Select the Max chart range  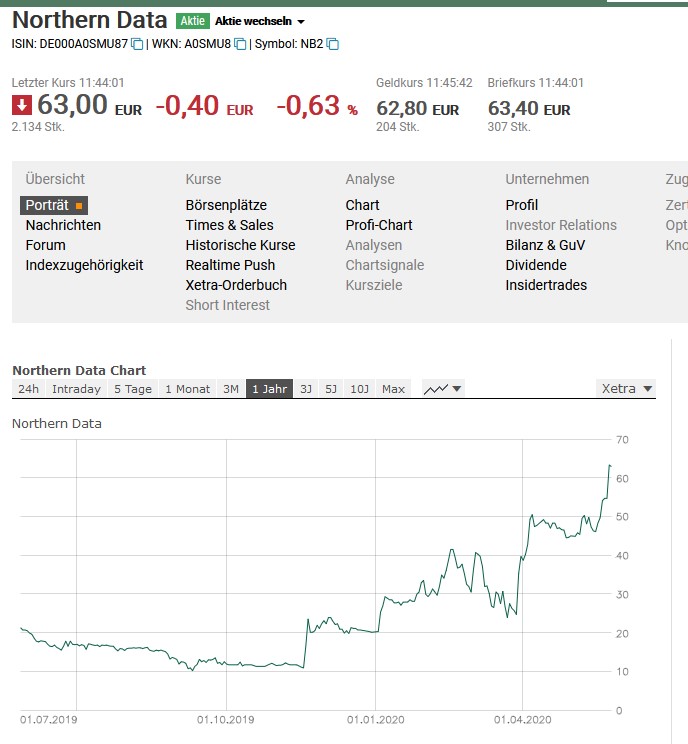pos(393,389)
